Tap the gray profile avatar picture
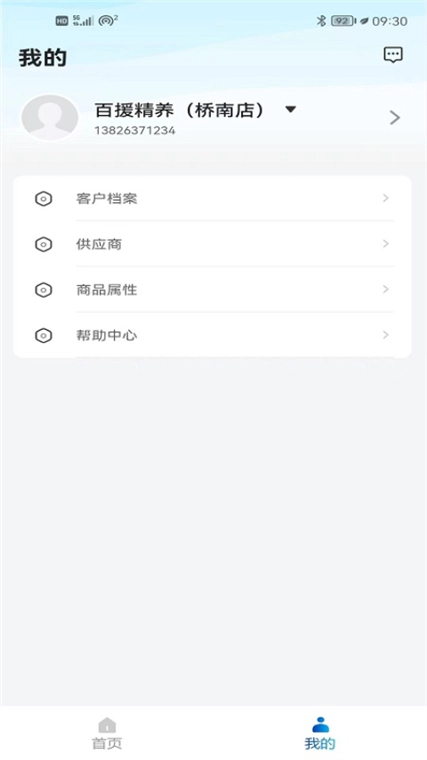This screenshot has height=760, width=427. click(49, 118)
